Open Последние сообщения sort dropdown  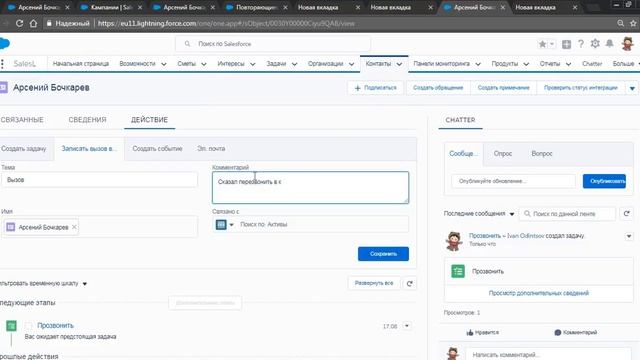(511, 214)
